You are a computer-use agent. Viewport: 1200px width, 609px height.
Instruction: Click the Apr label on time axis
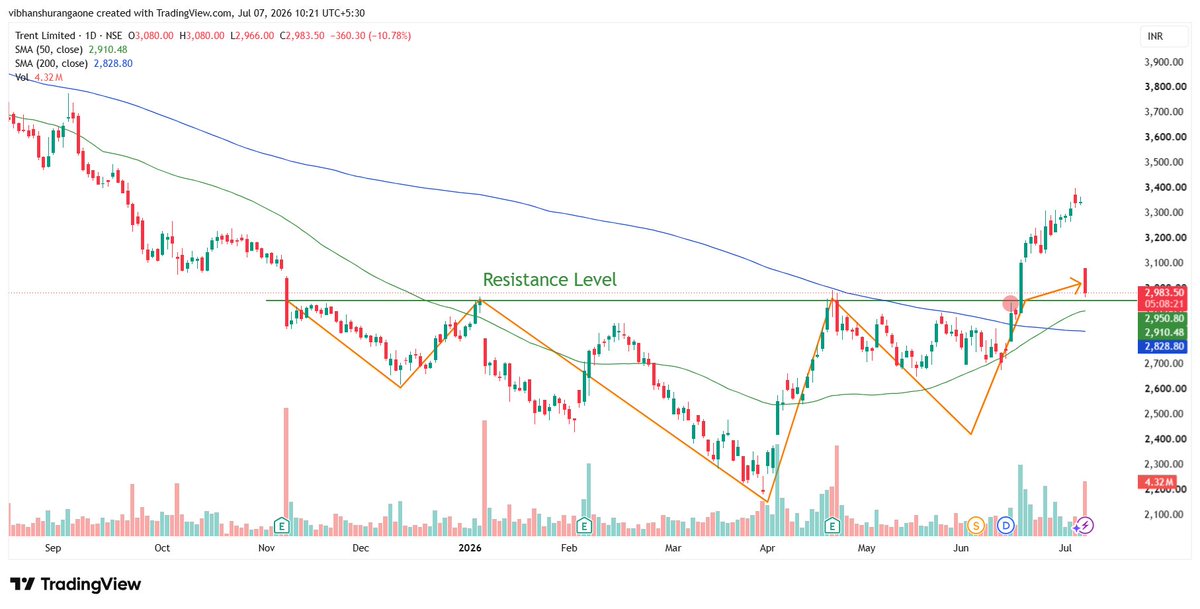click(767, 548)
